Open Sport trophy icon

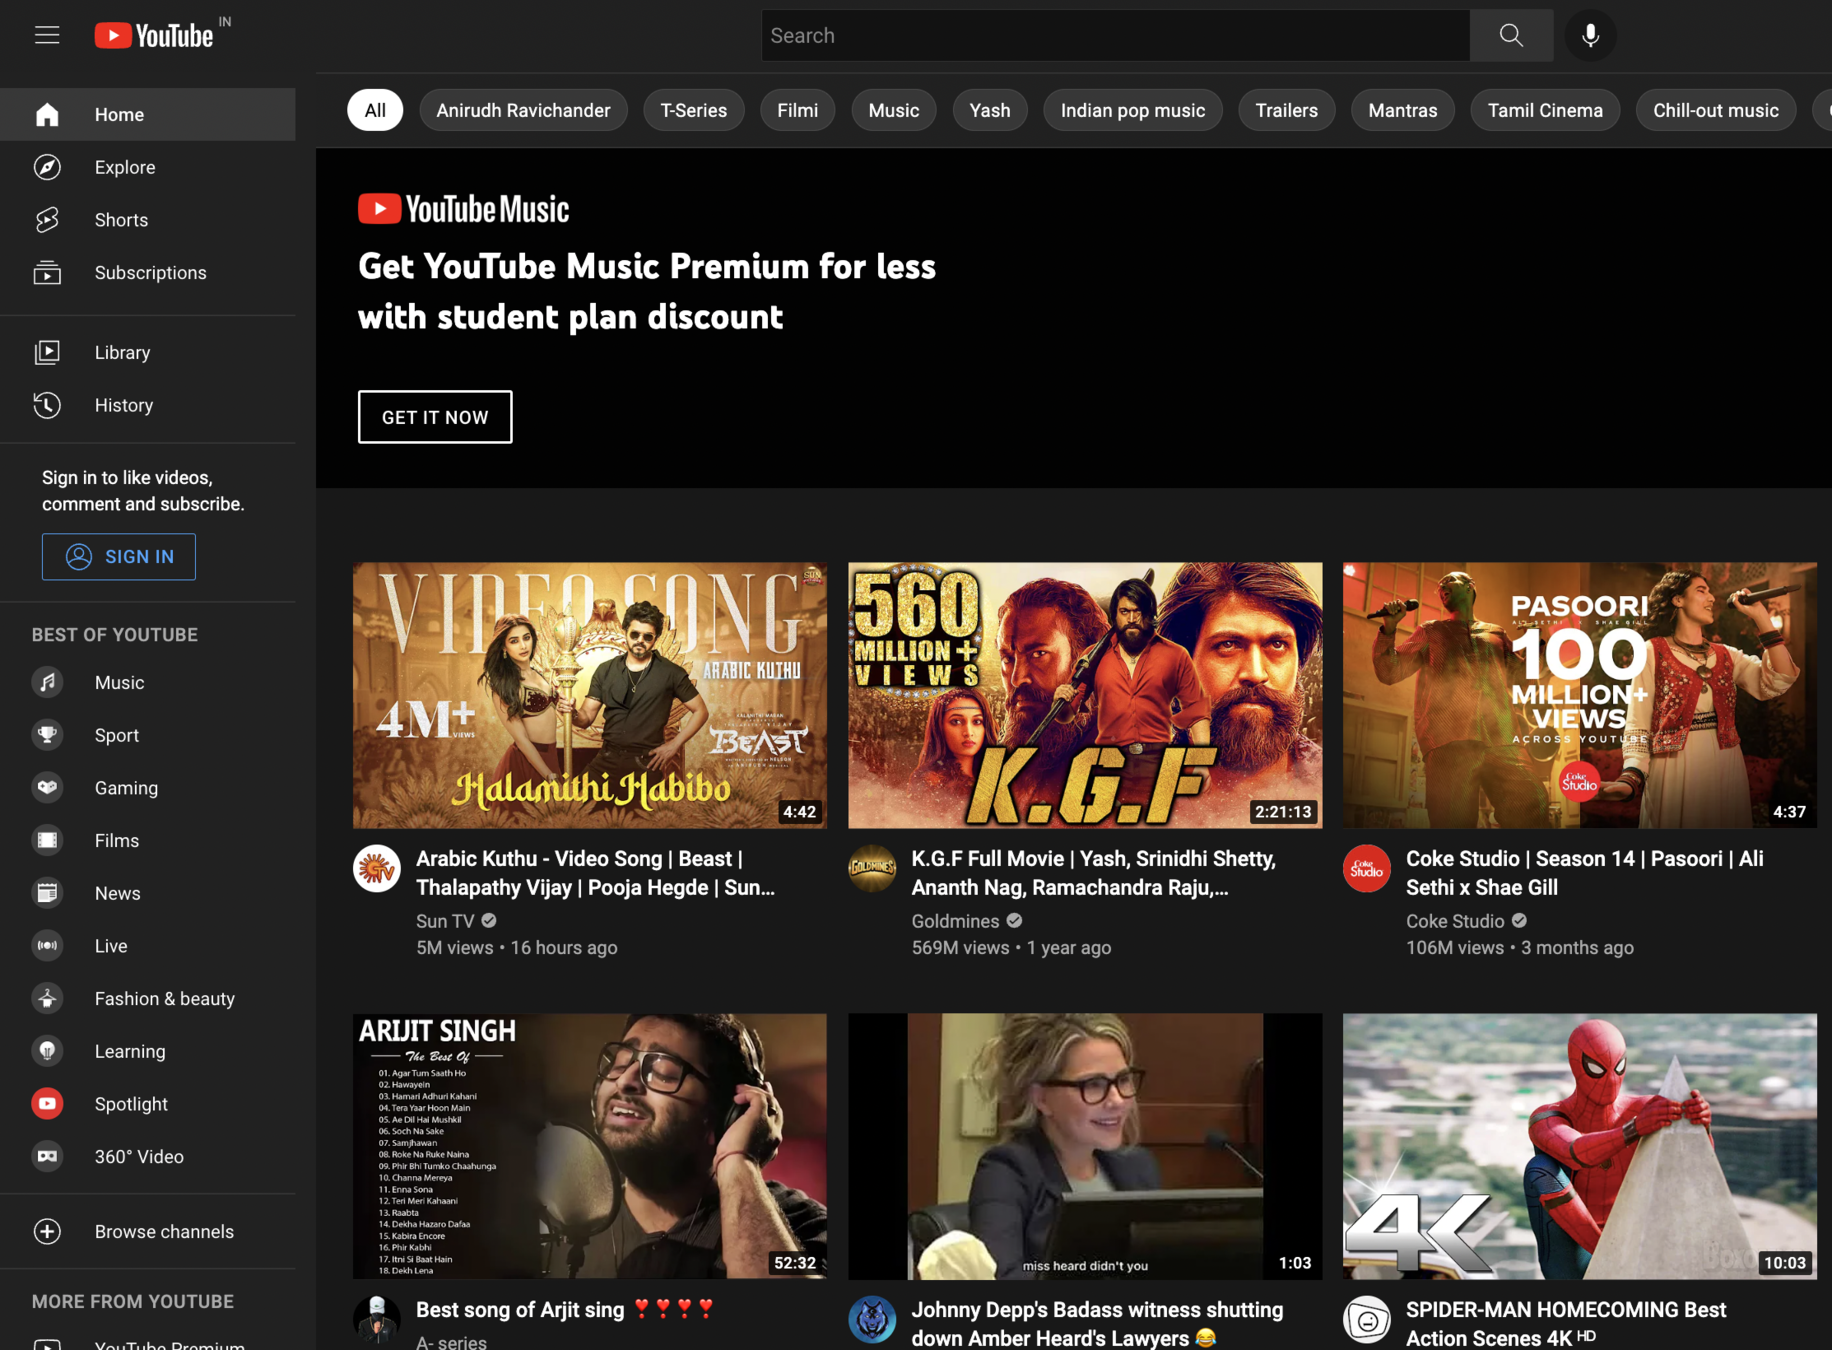tap(47, 735)
